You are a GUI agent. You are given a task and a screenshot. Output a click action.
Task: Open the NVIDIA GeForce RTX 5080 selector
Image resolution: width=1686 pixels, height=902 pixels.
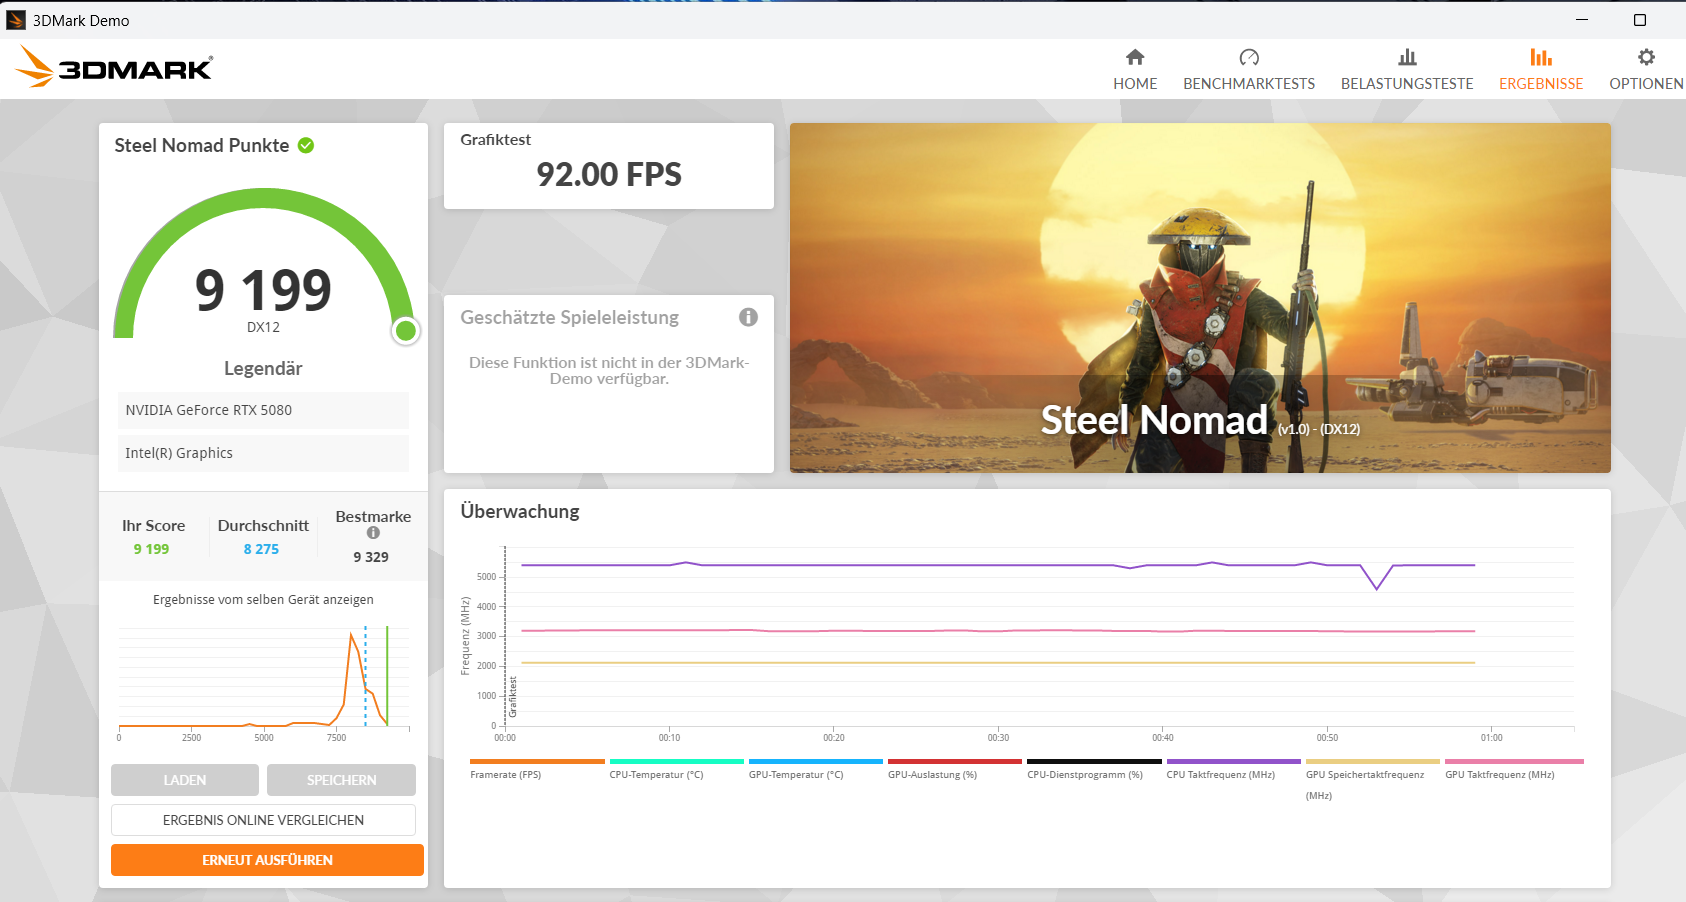(263, 410)
